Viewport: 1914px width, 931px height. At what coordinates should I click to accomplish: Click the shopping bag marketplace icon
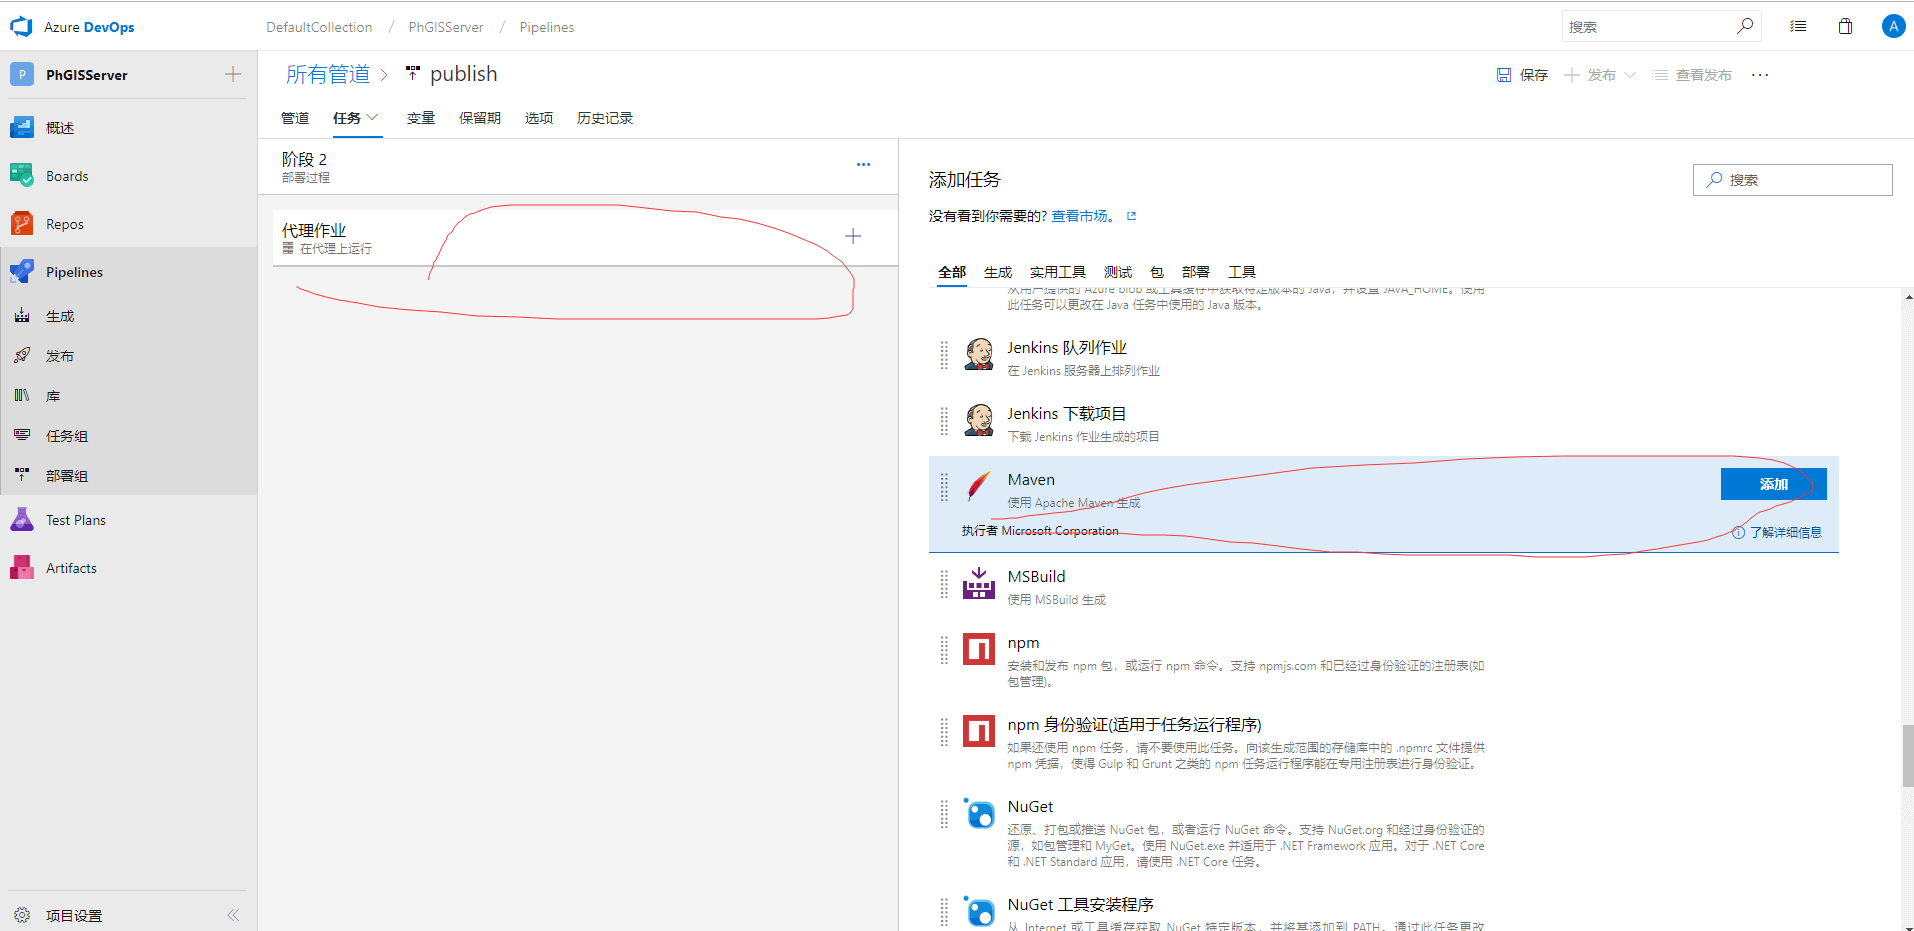1845,27
